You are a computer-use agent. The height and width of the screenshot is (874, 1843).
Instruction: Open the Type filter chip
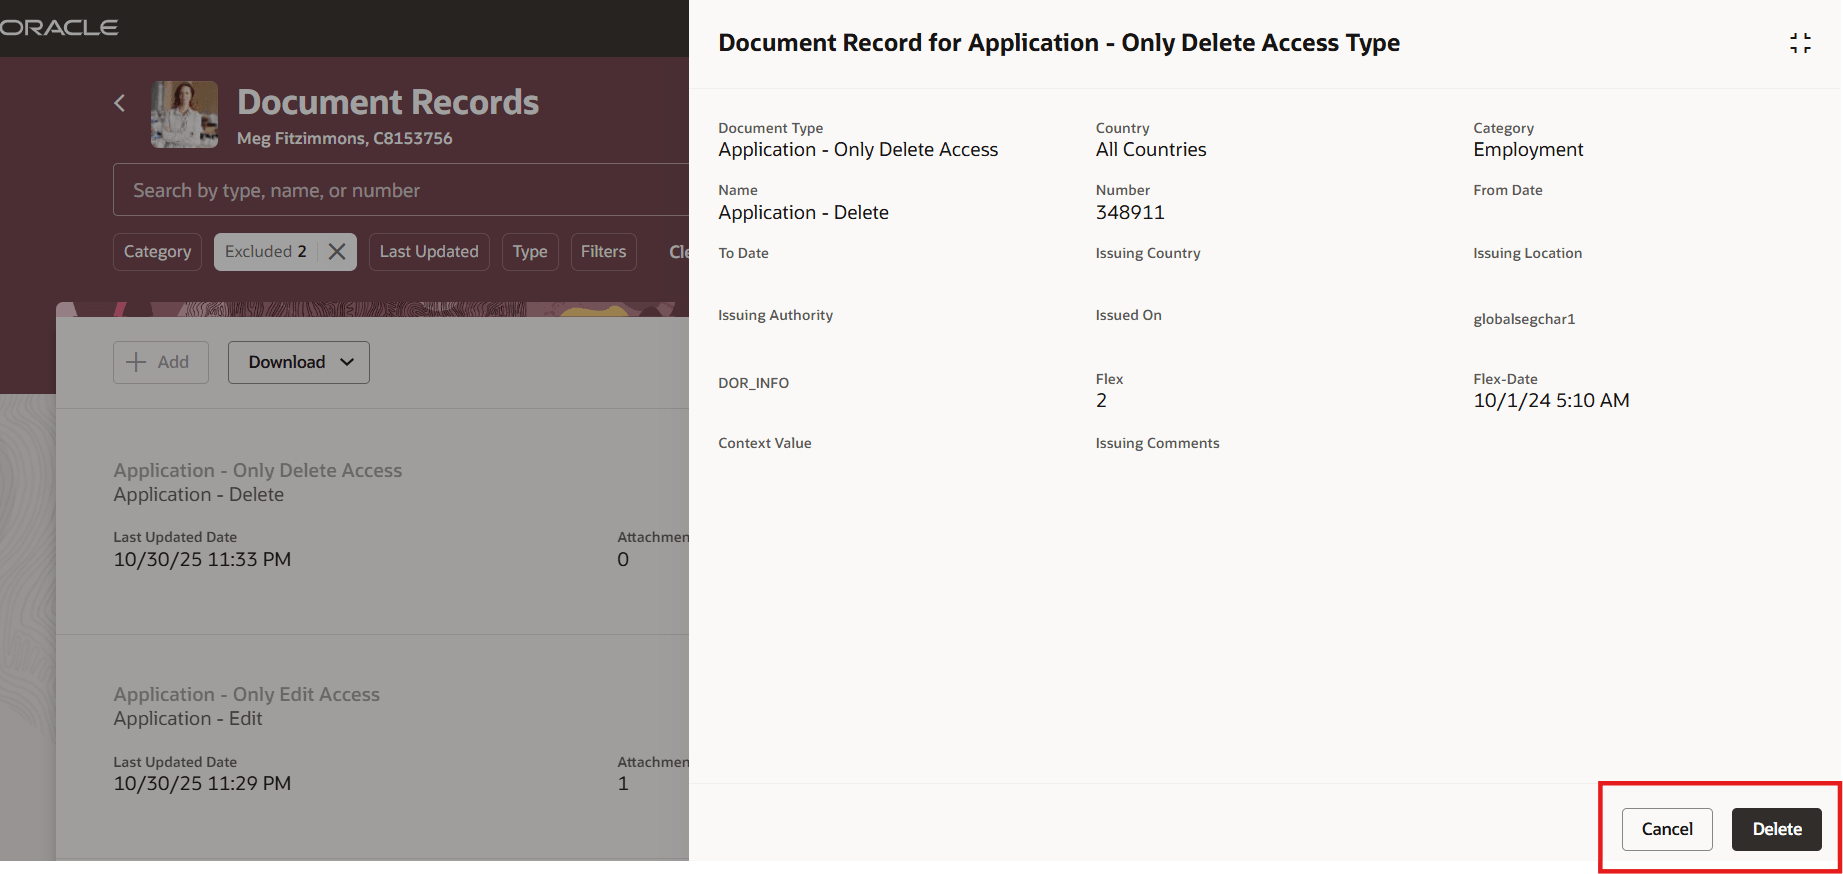coord(530,252)
